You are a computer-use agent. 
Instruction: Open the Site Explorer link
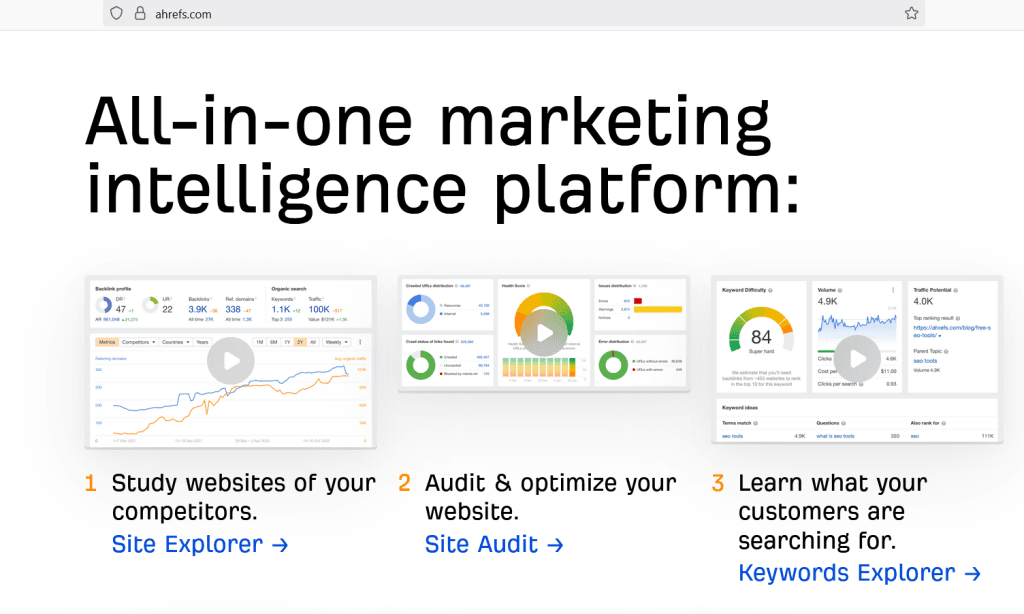[200, 545]
